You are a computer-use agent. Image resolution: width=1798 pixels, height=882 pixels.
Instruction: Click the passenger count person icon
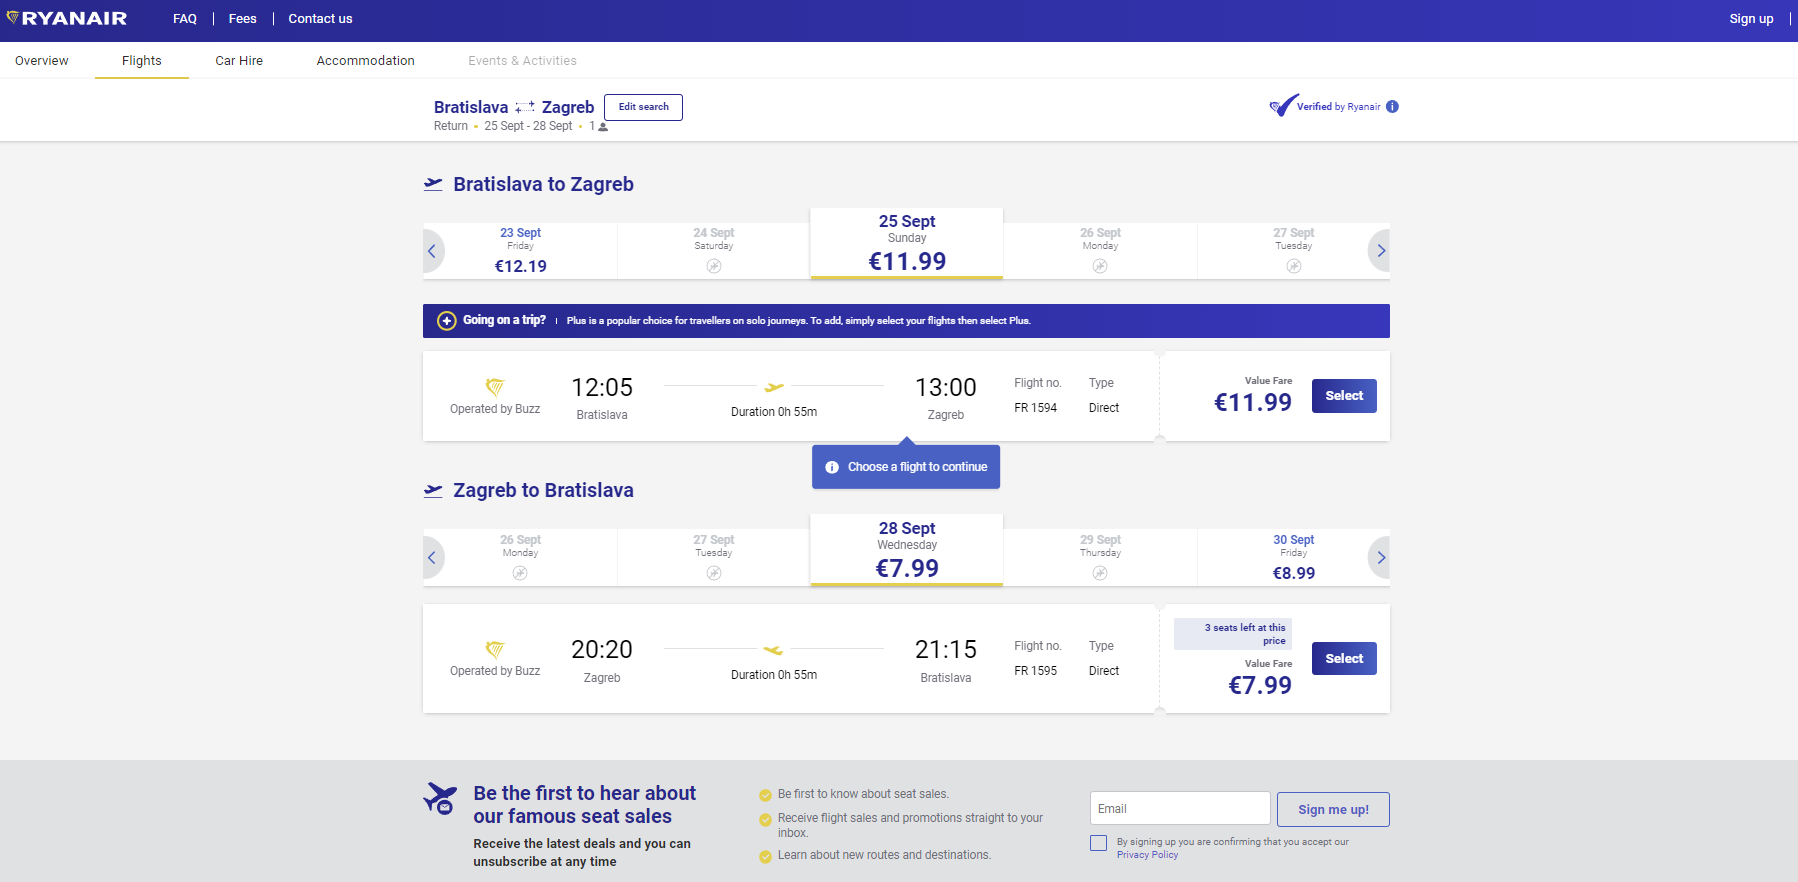pyautogui.click(x=603, y=127)
